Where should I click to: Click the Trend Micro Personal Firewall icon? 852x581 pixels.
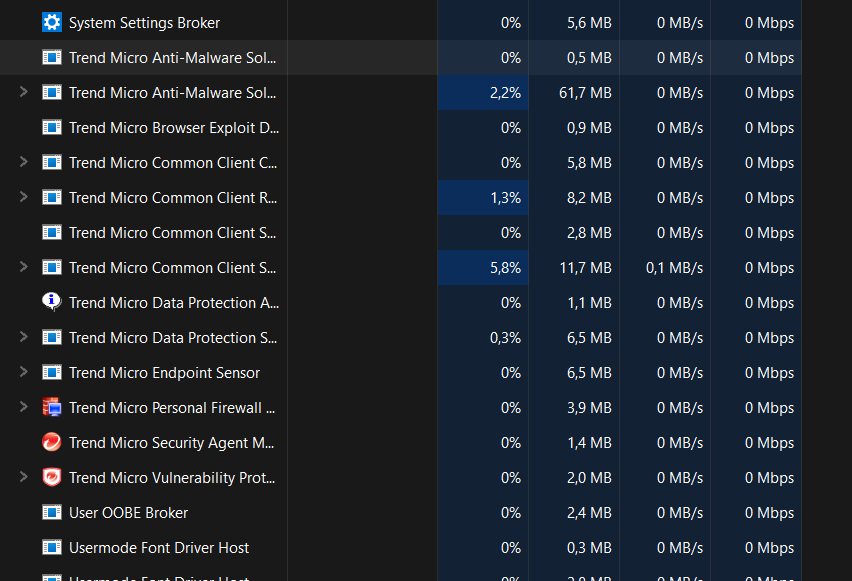(x=52, y=407)
